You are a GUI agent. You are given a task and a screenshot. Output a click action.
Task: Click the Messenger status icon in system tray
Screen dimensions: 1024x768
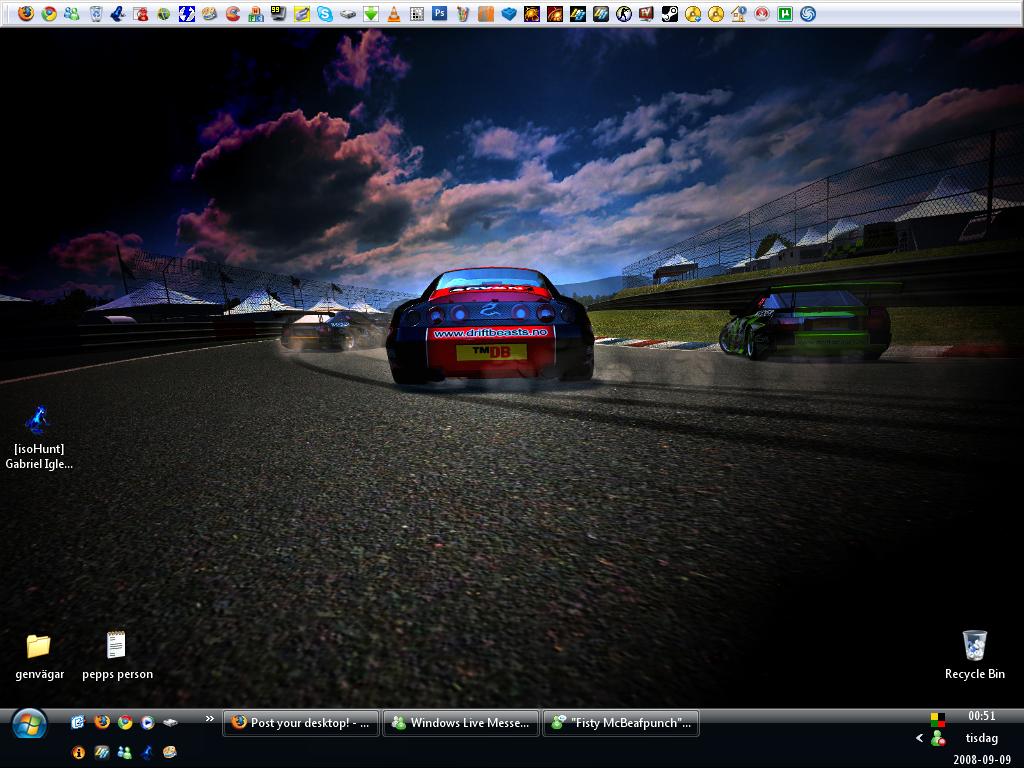(x=938, y=739)
